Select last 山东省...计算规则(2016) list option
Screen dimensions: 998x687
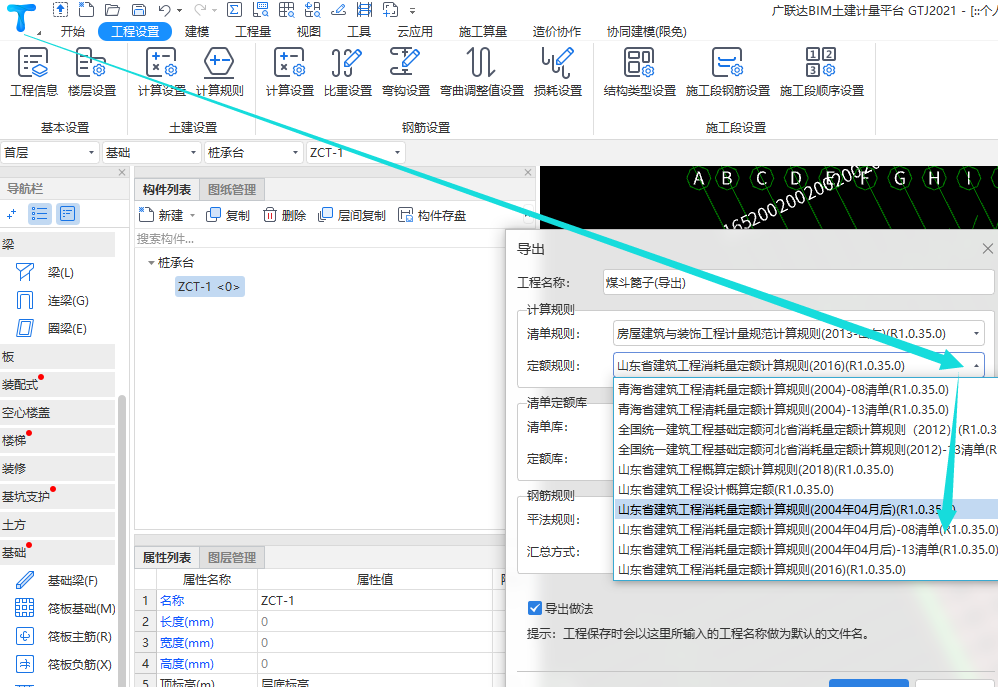coord(806,569)
